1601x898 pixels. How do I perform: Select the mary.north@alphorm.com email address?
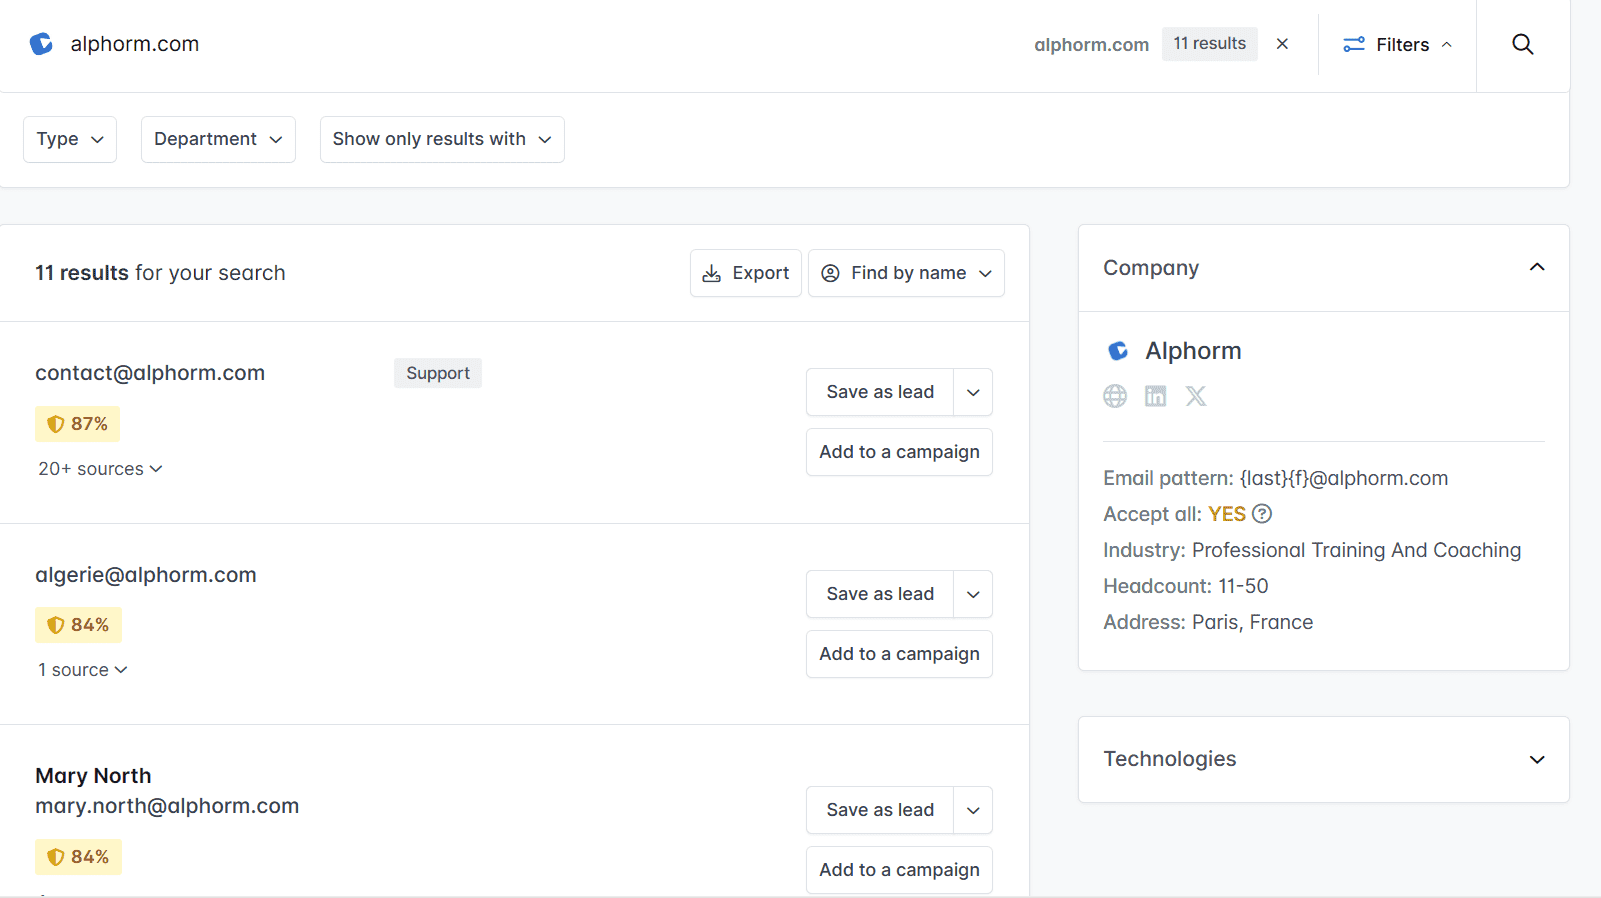pos(167,806)
